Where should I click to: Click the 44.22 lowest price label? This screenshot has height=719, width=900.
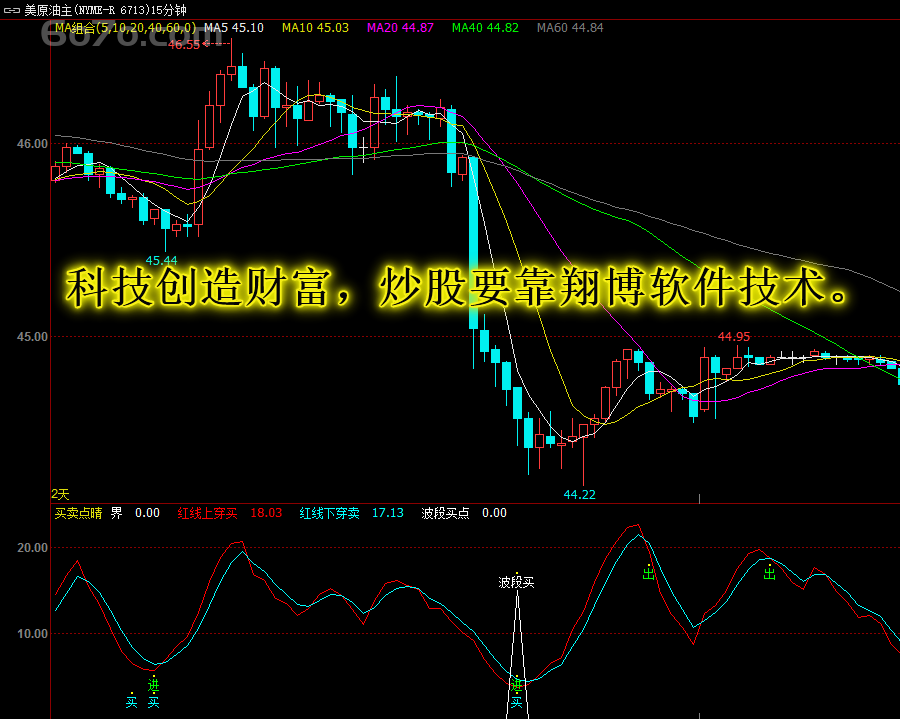579,494
